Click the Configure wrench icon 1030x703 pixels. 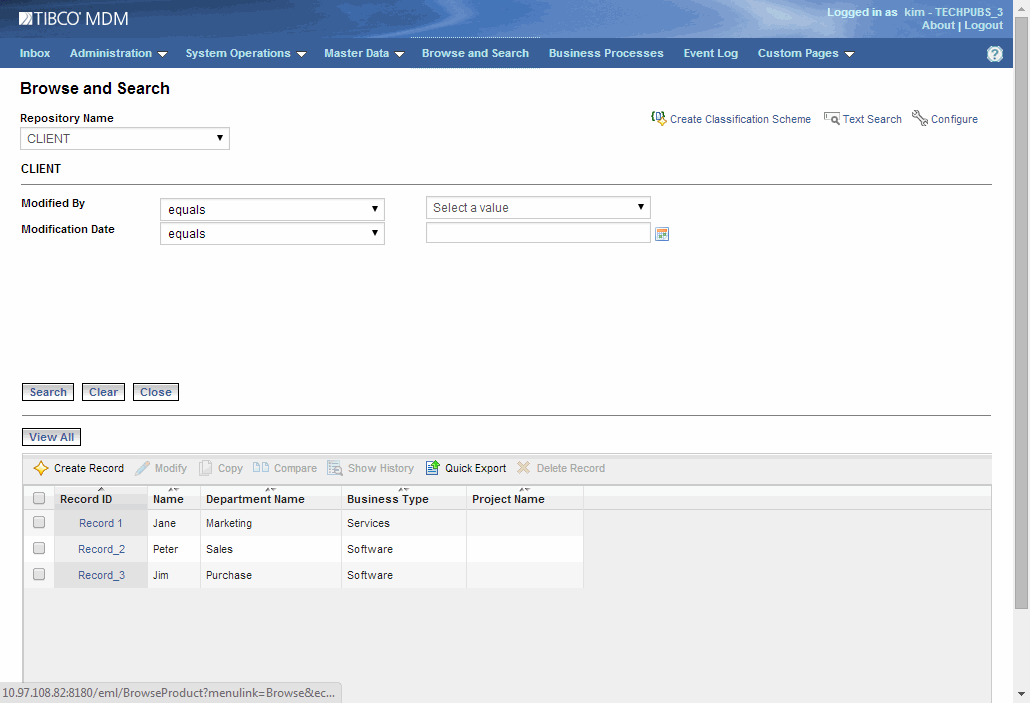(x=920, y=118)
